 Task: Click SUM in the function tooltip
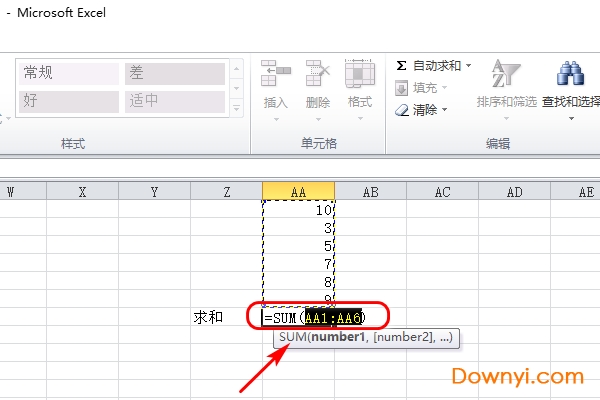pos(292,339)
